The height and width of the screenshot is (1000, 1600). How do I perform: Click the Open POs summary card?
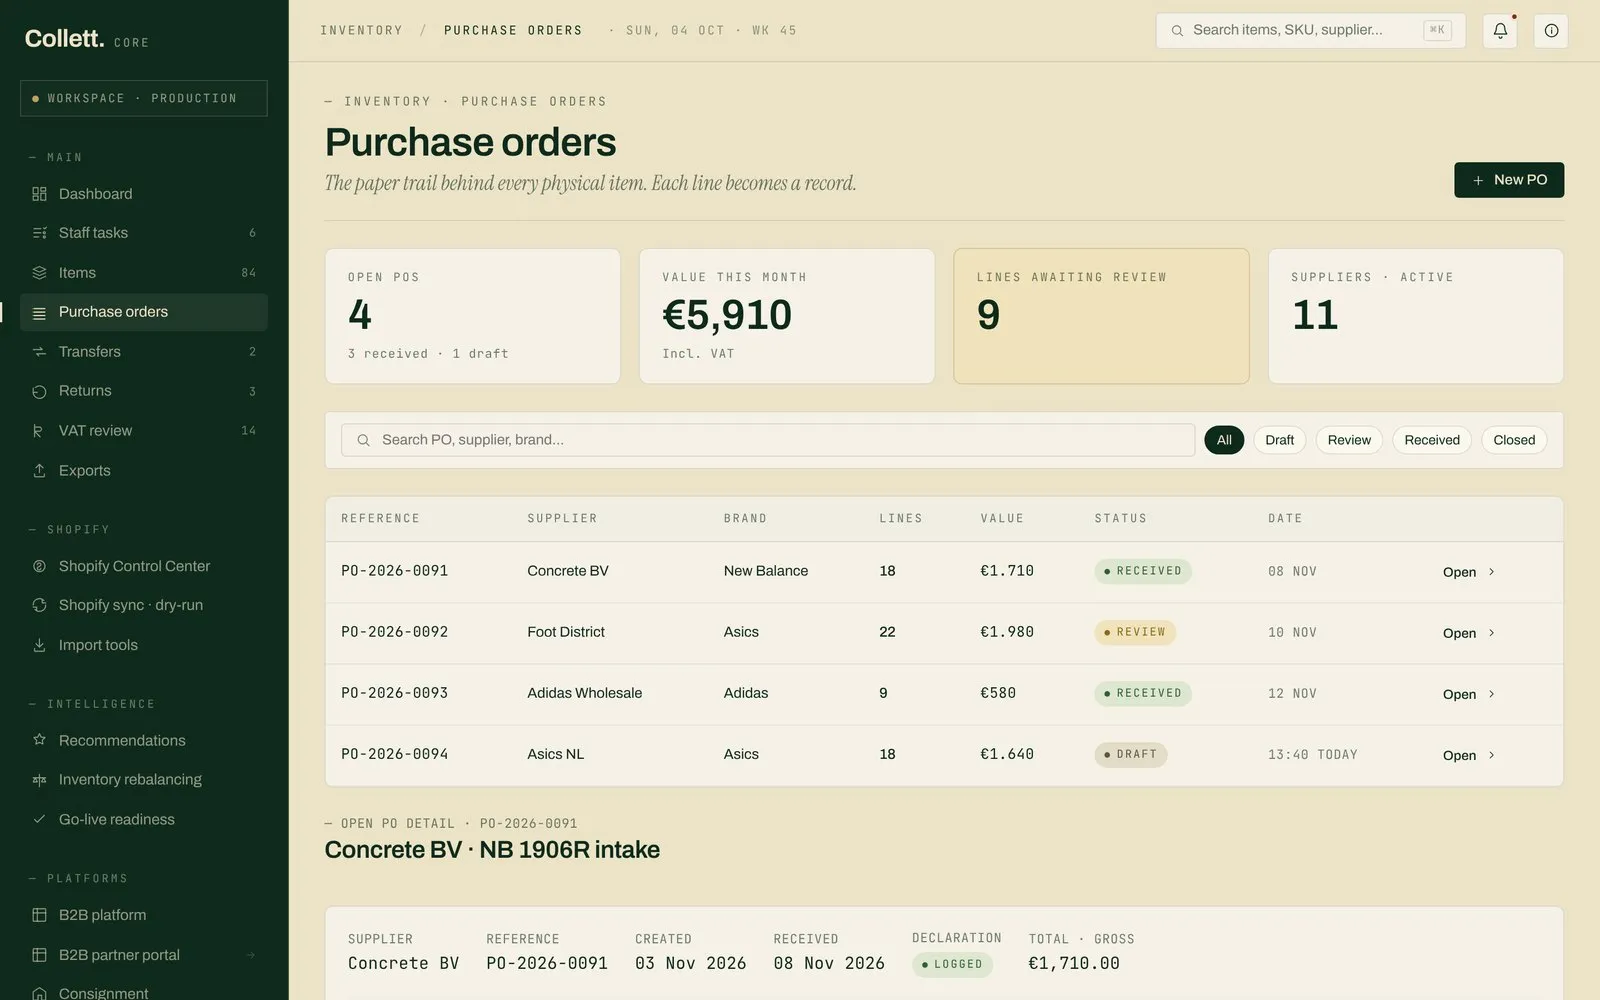coord(473,316)
